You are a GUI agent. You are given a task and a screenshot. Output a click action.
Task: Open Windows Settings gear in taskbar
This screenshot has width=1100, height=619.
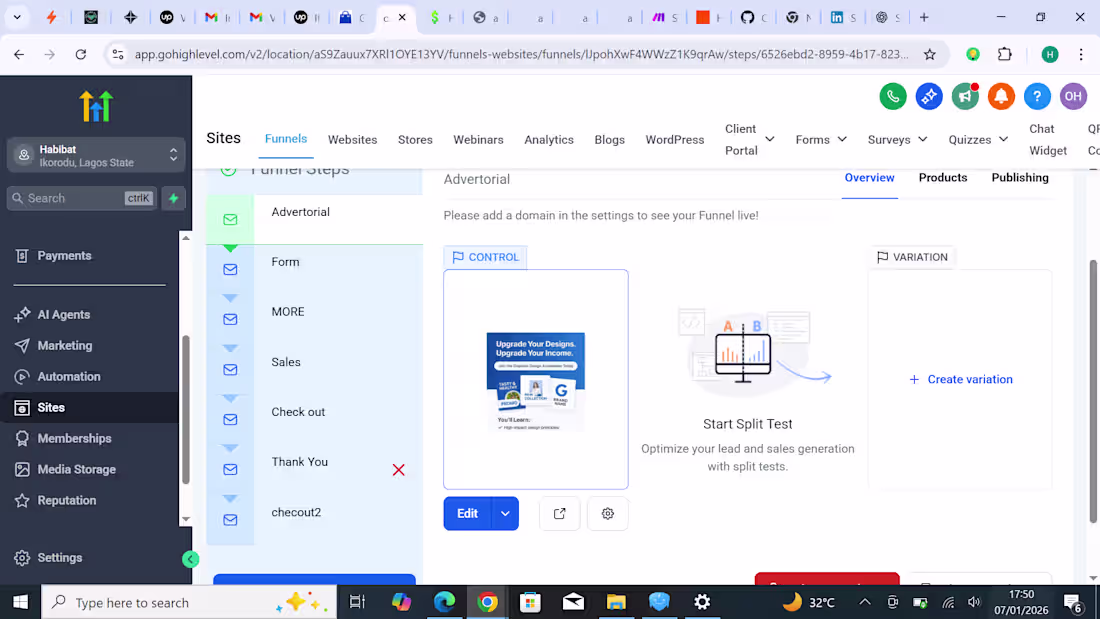pos(702,602)
